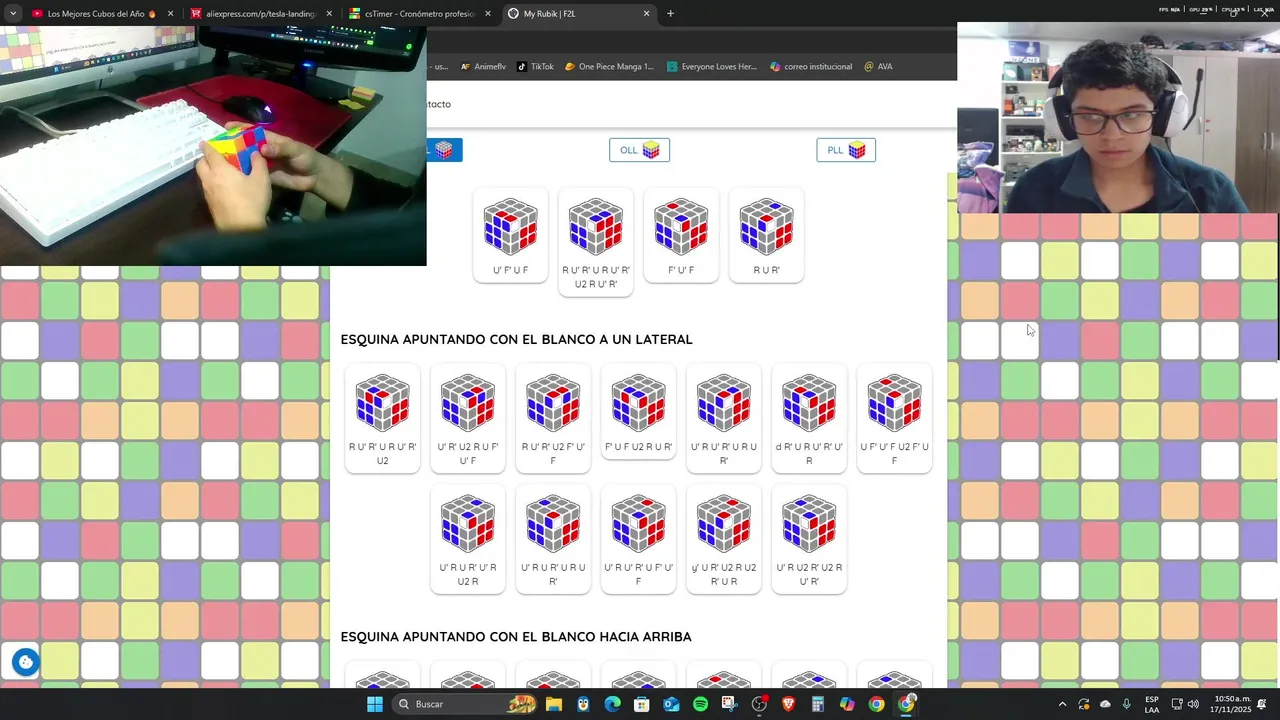Open the correo institucional bookmark
This screenshot has height=720, width=1280.
tap(811, 67)
